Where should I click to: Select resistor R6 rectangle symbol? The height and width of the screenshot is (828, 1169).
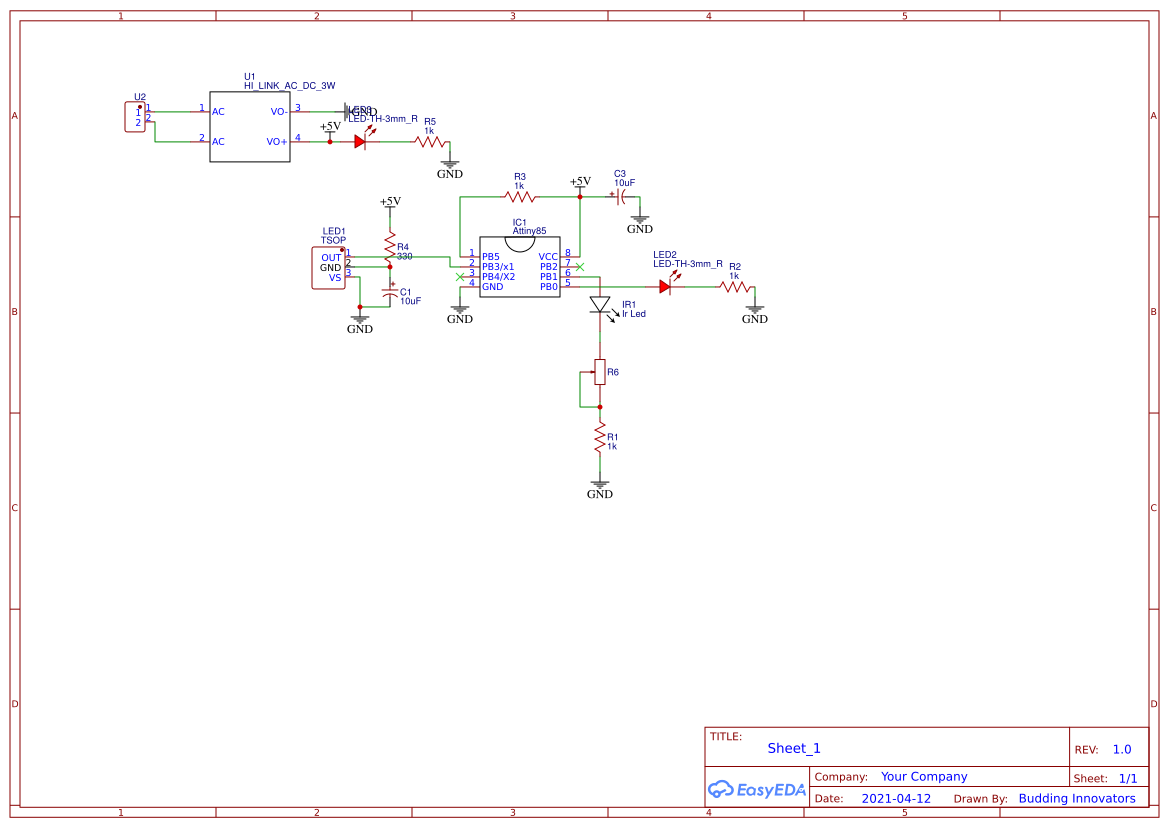(x=600, y=372)
